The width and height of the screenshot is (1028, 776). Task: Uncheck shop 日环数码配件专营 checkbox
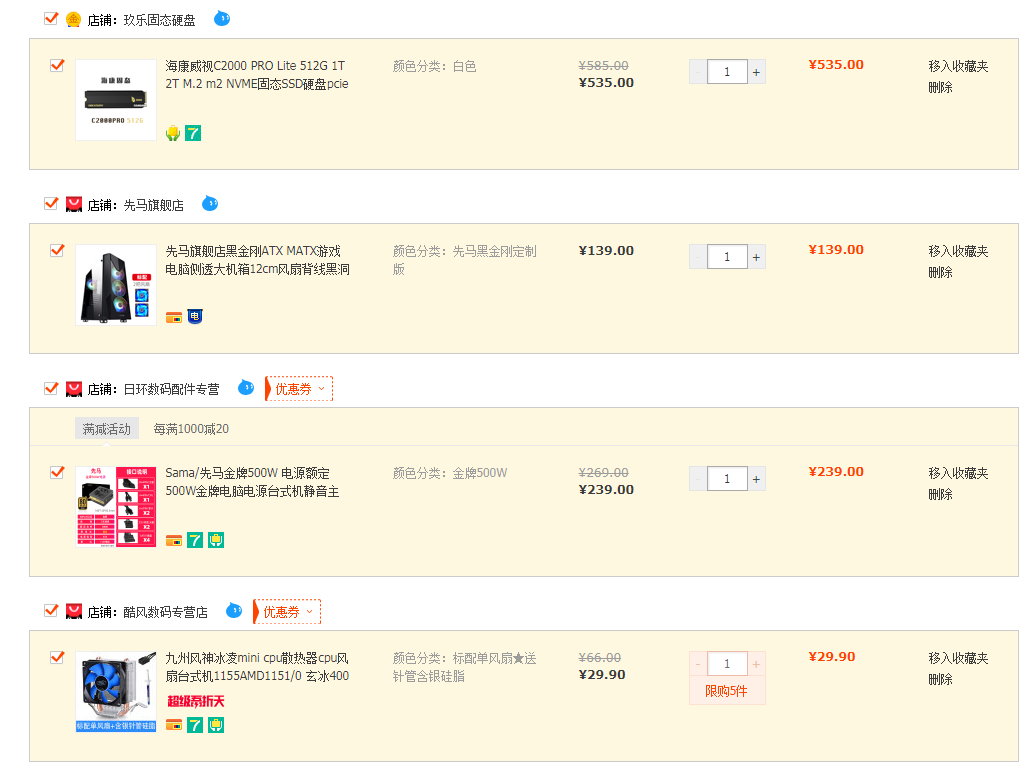51,389
